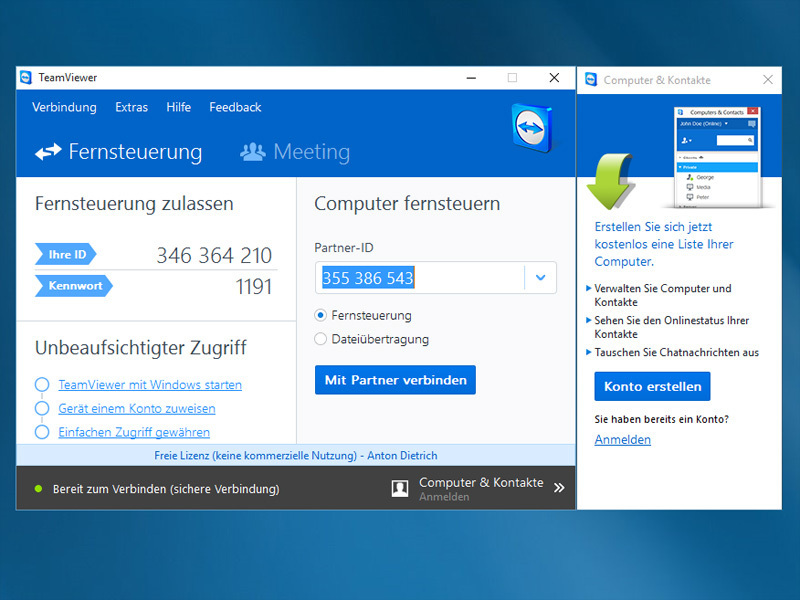Click the Meeting people icon
This screenshot has width=800, height=600.
[x=253, y=152]
